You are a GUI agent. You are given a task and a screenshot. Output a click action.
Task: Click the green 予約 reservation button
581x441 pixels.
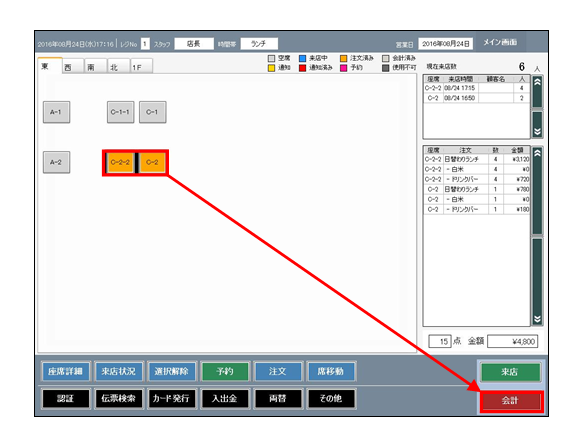225,371
